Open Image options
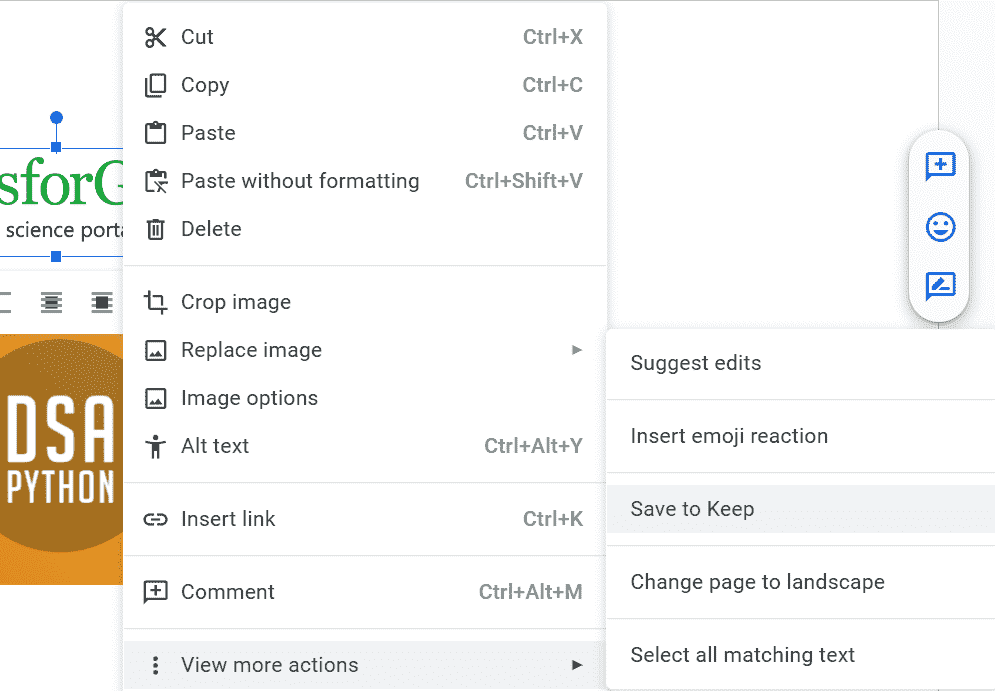 (x=249, y=398)
